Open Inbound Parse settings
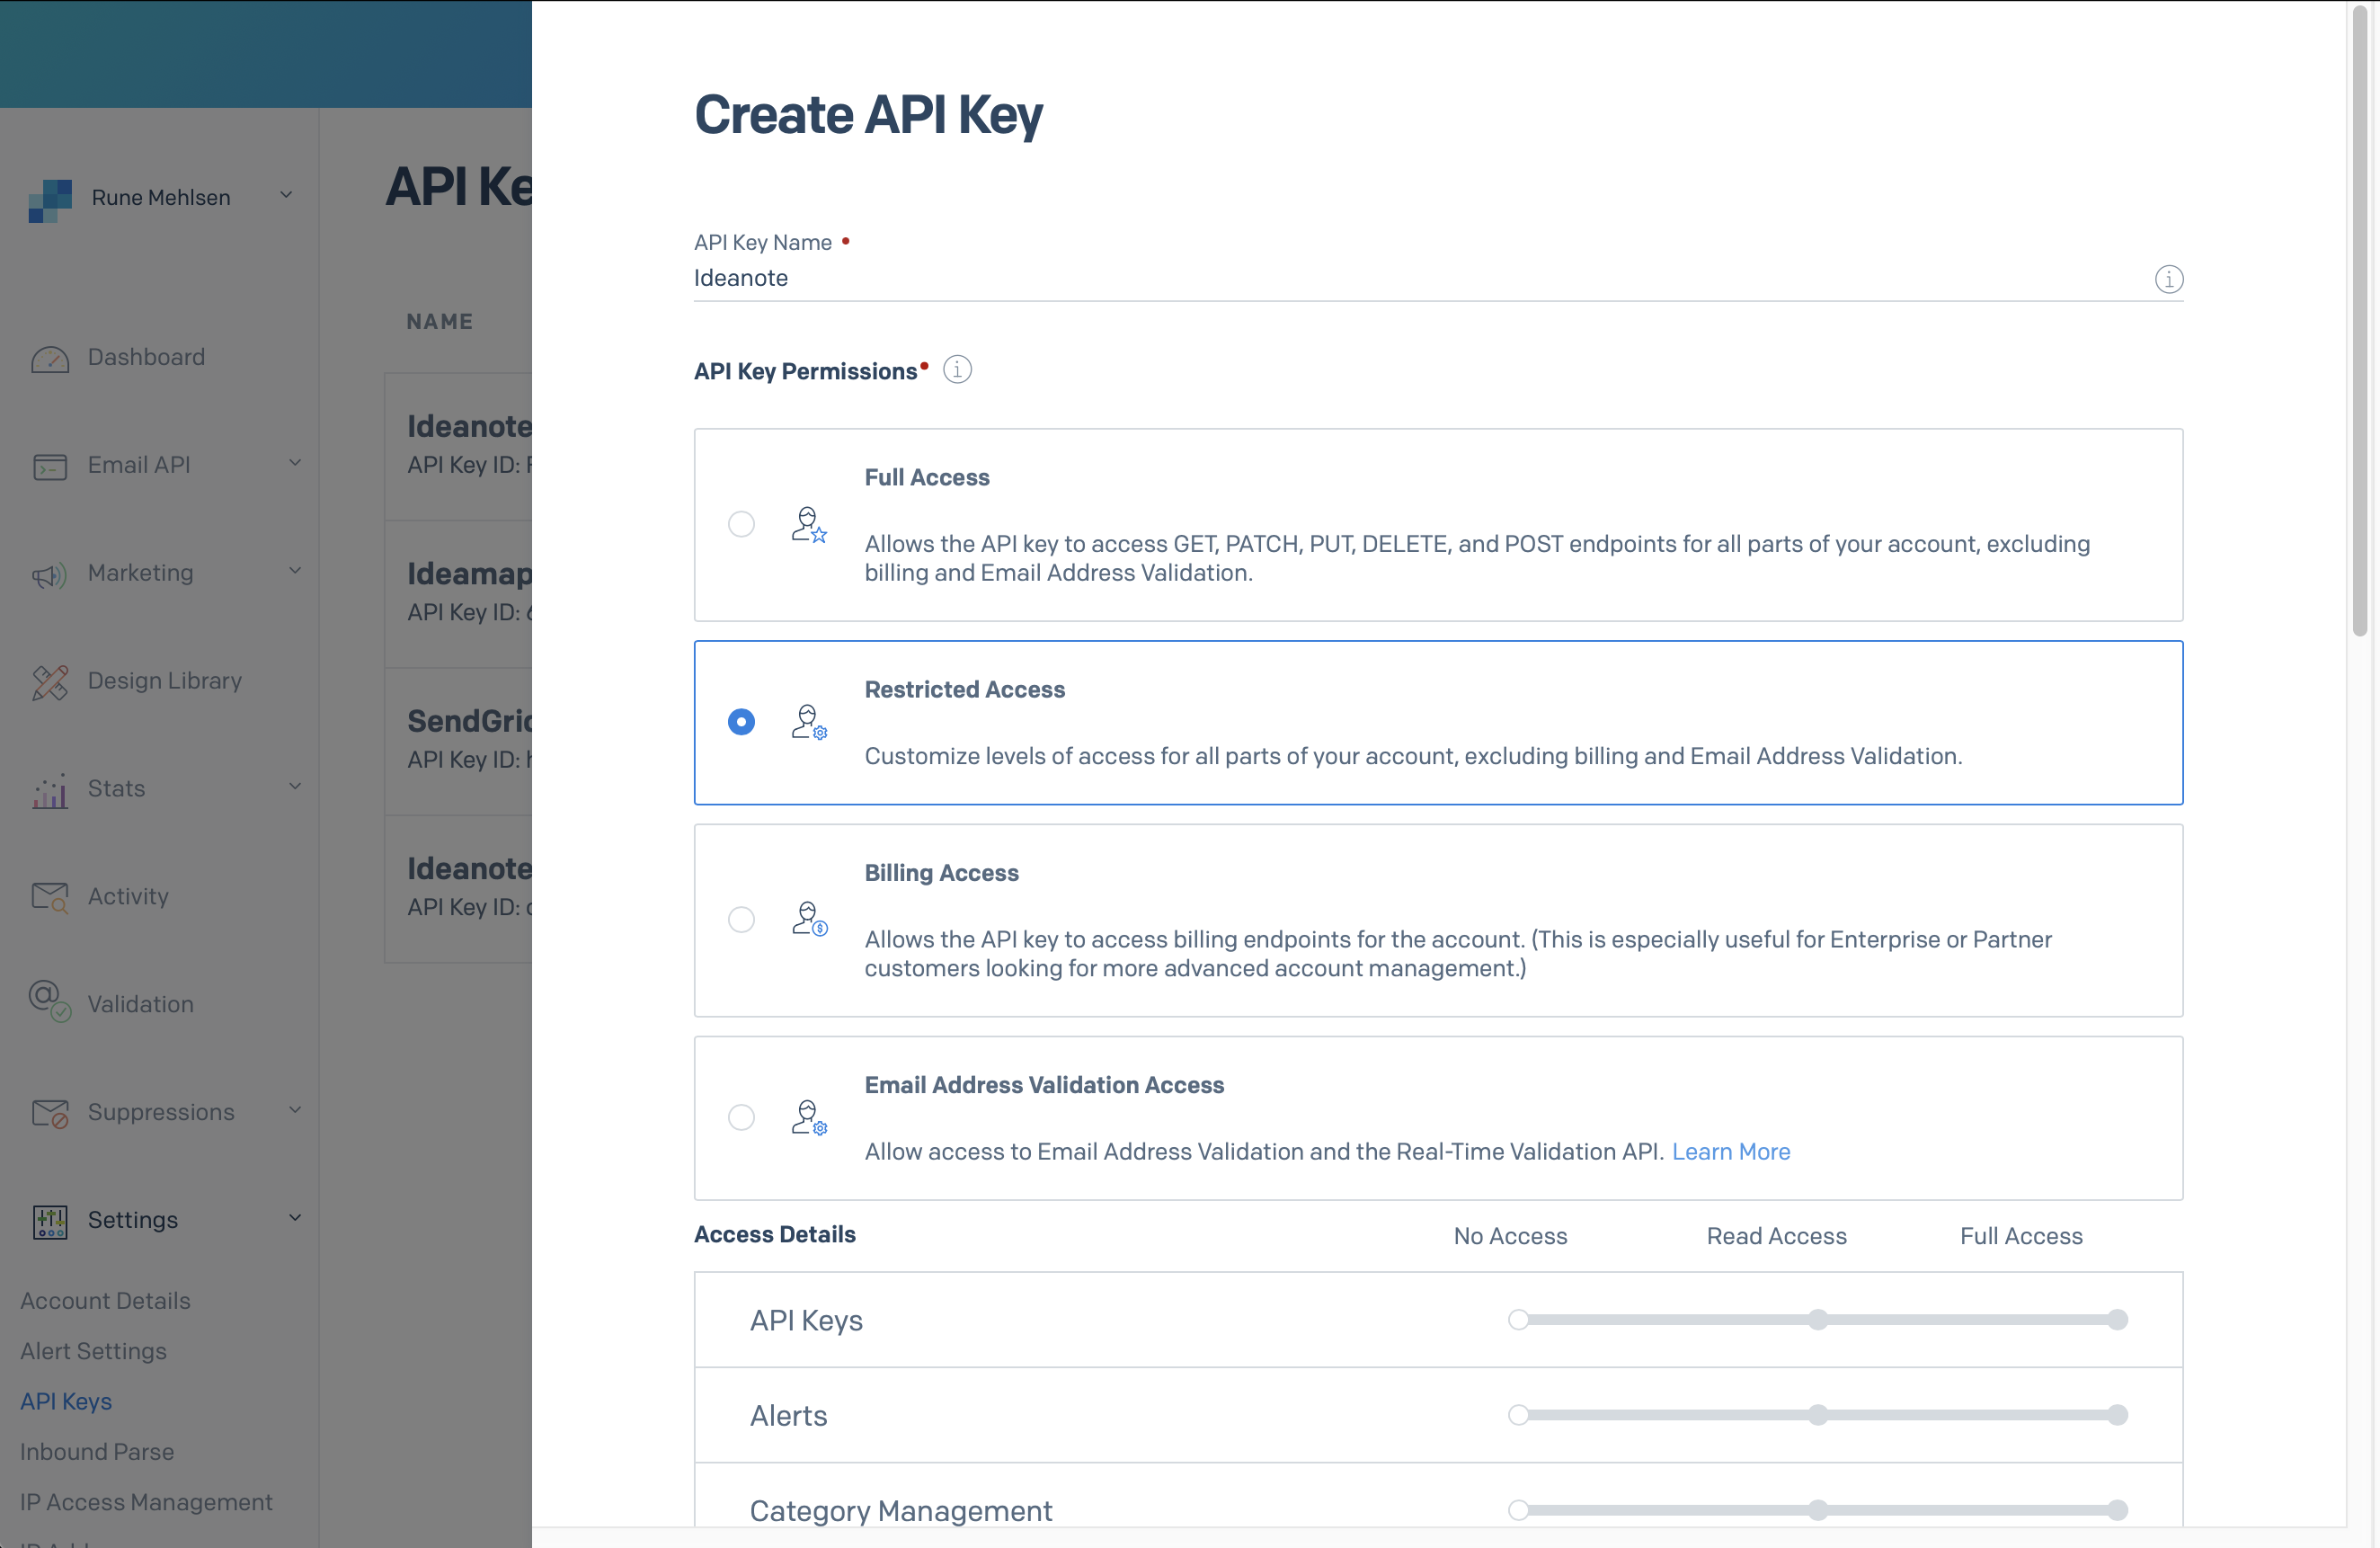Image resolution: width=2380 pixels, height=1548 pixels. click(x=96, y=1452)
